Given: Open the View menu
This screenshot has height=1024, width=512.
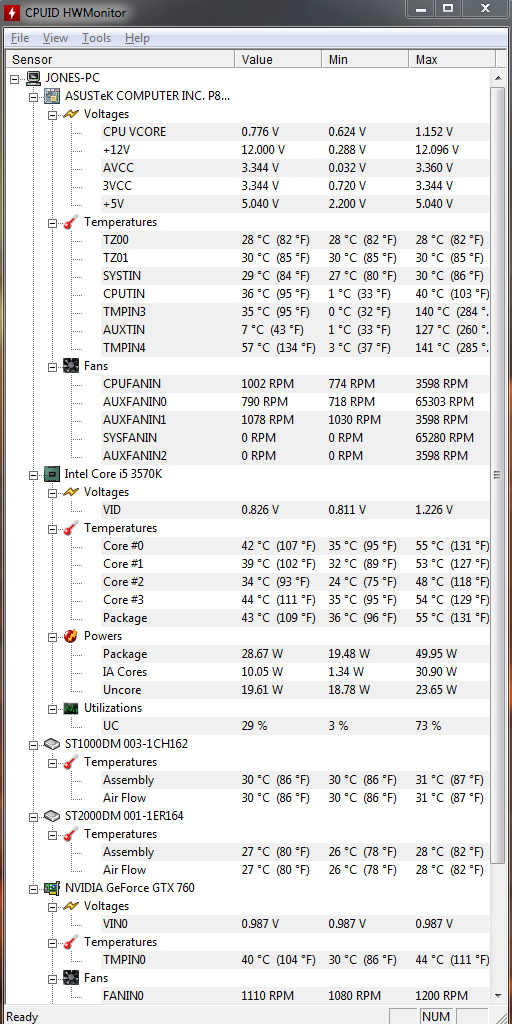Looking at the screenshot, I should coord(56,38).
